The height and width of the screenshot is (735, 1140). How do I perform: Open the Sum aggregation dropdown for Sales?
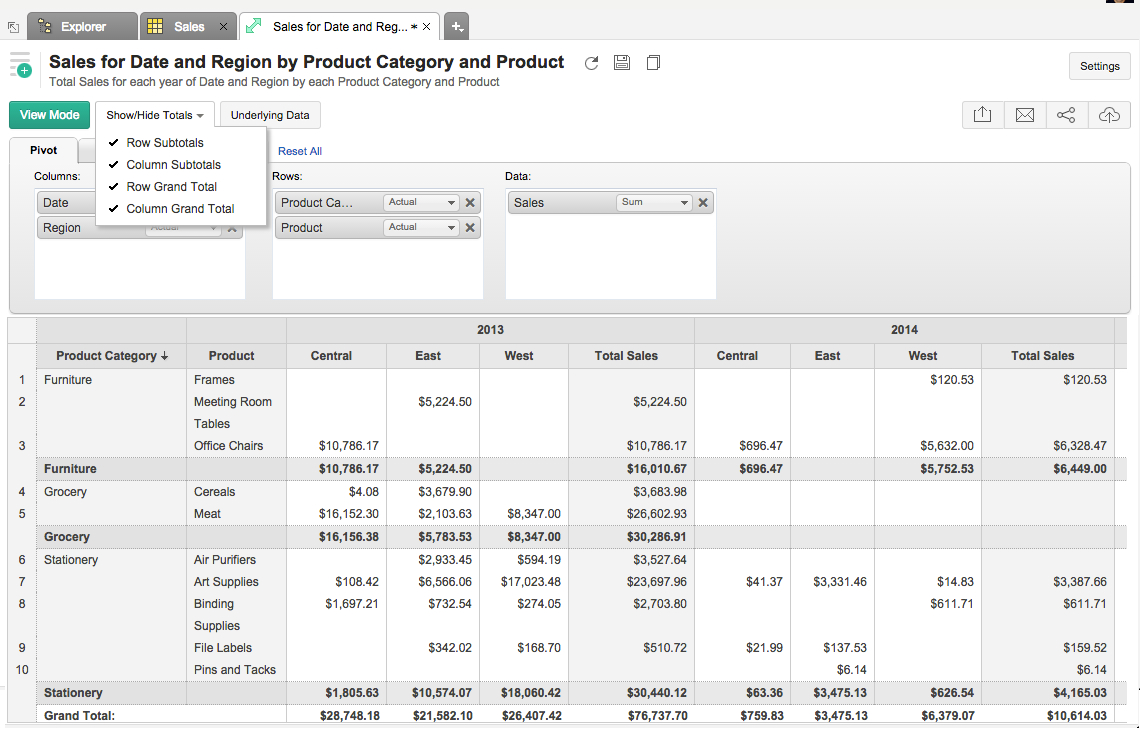(654, 202)
